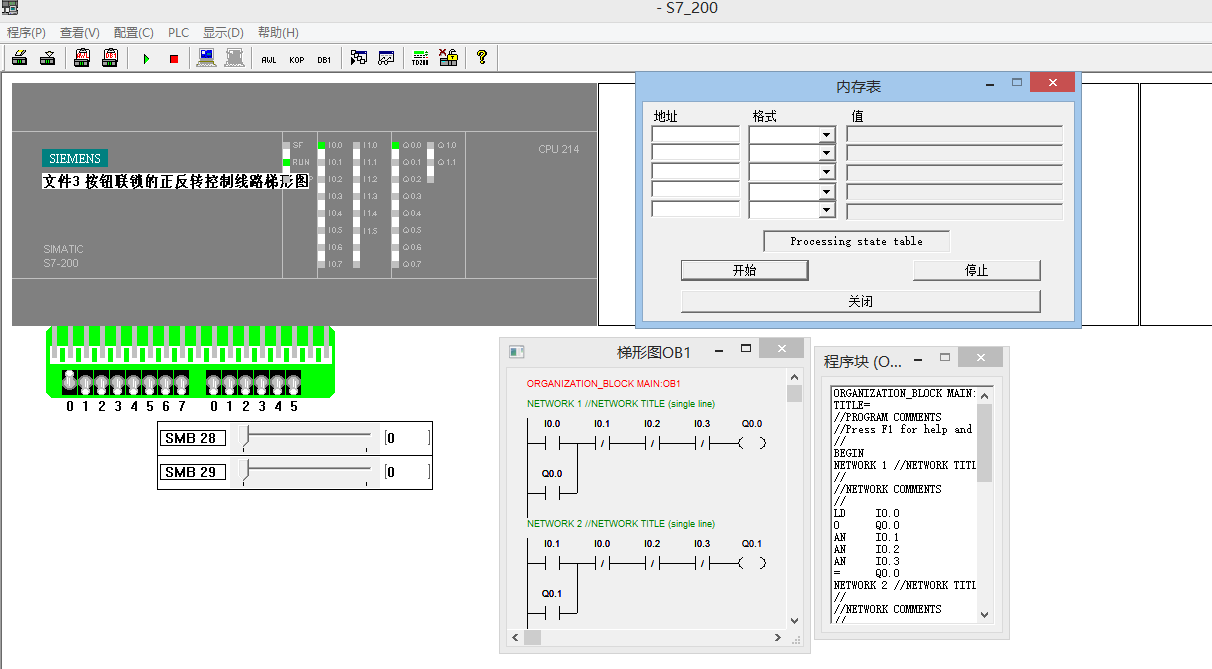The image size is (1212, 669).
Task: Click the ORGANIZATION_BLOCK MAIN:OB1 red text
Action: 604,384
